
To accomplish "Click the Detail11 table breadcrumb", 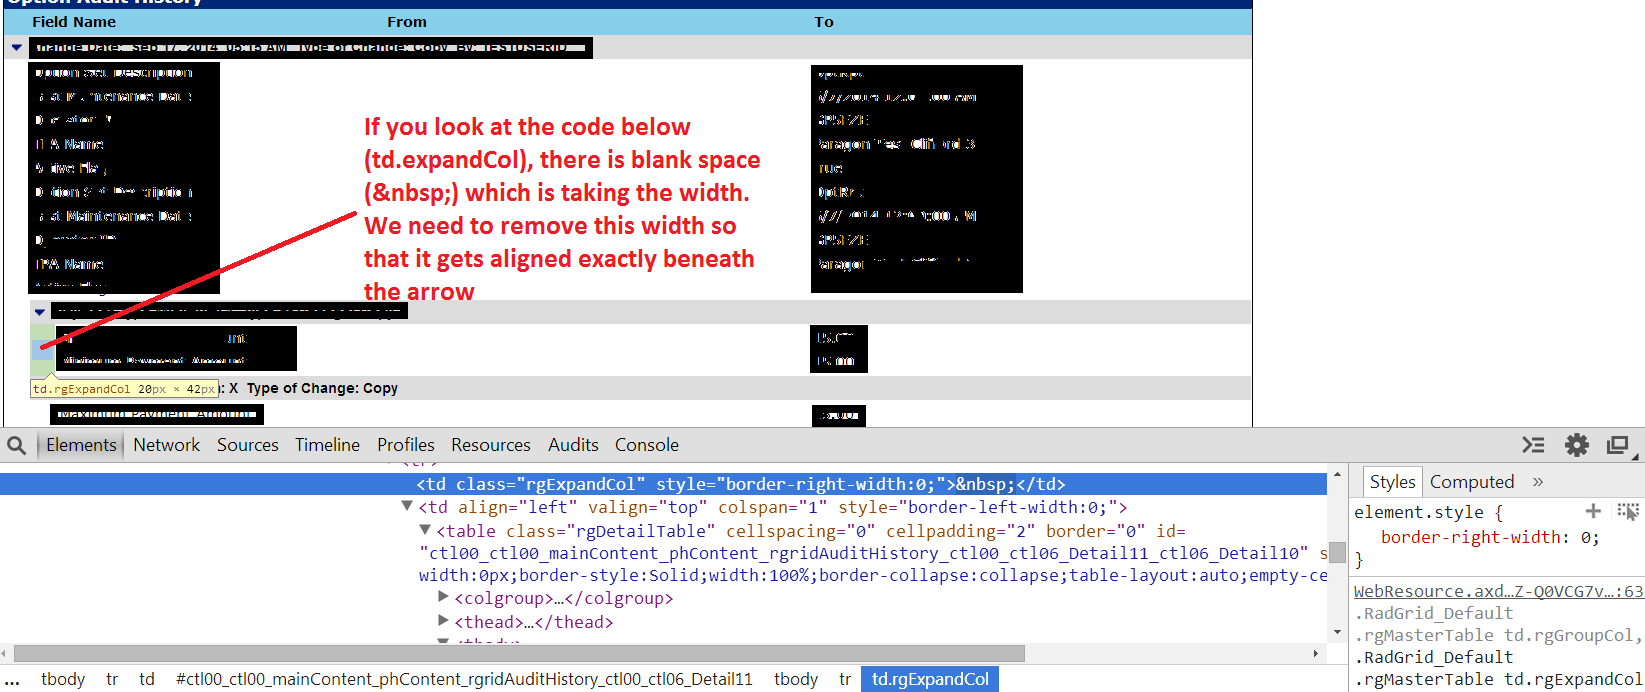I will 464,679.
